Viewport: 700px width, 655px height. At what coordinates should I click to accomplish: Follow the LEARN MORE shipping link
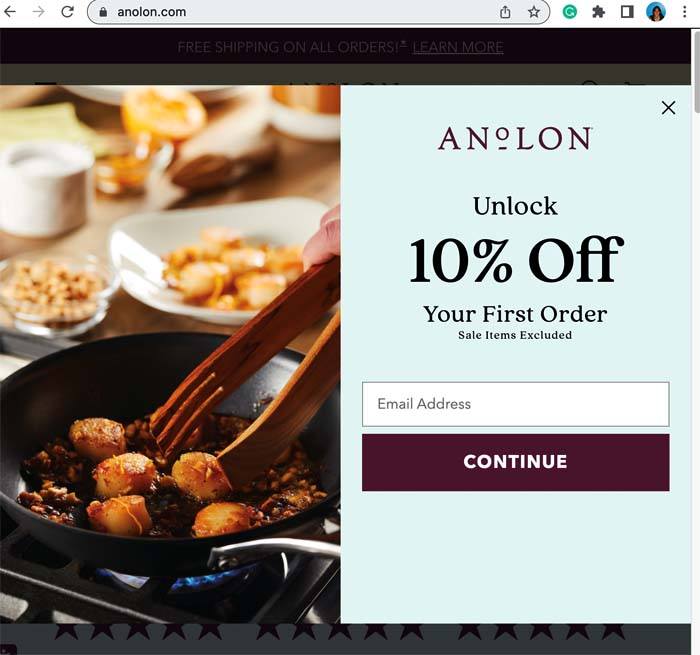(458, 47)
